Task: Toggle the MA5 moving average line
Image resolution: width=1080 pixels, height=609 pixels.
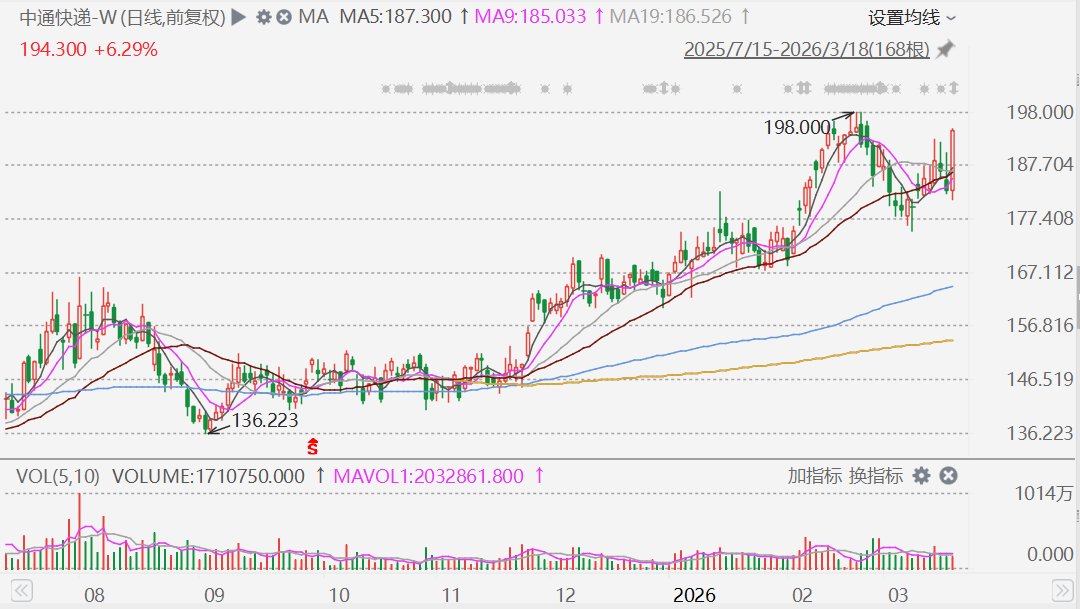Action: tap(397, 17)
